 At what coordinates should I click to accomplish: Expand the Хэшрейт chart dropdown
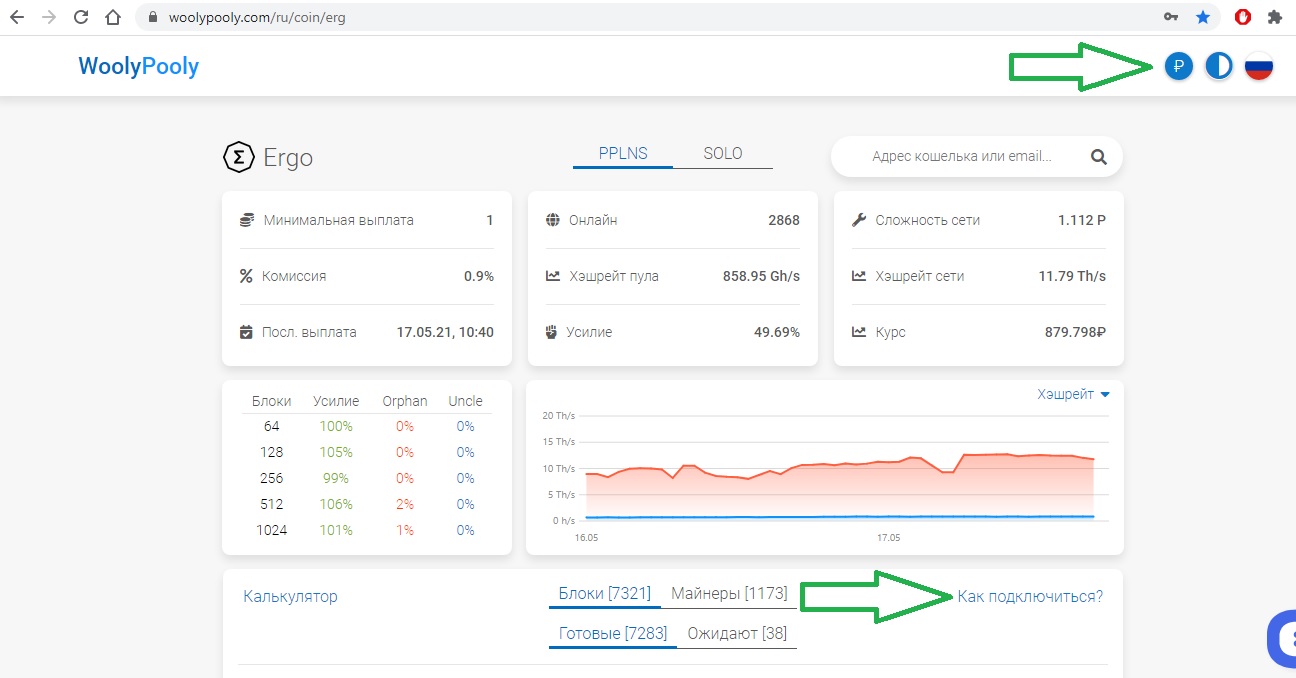click(x=1074, y=395)
